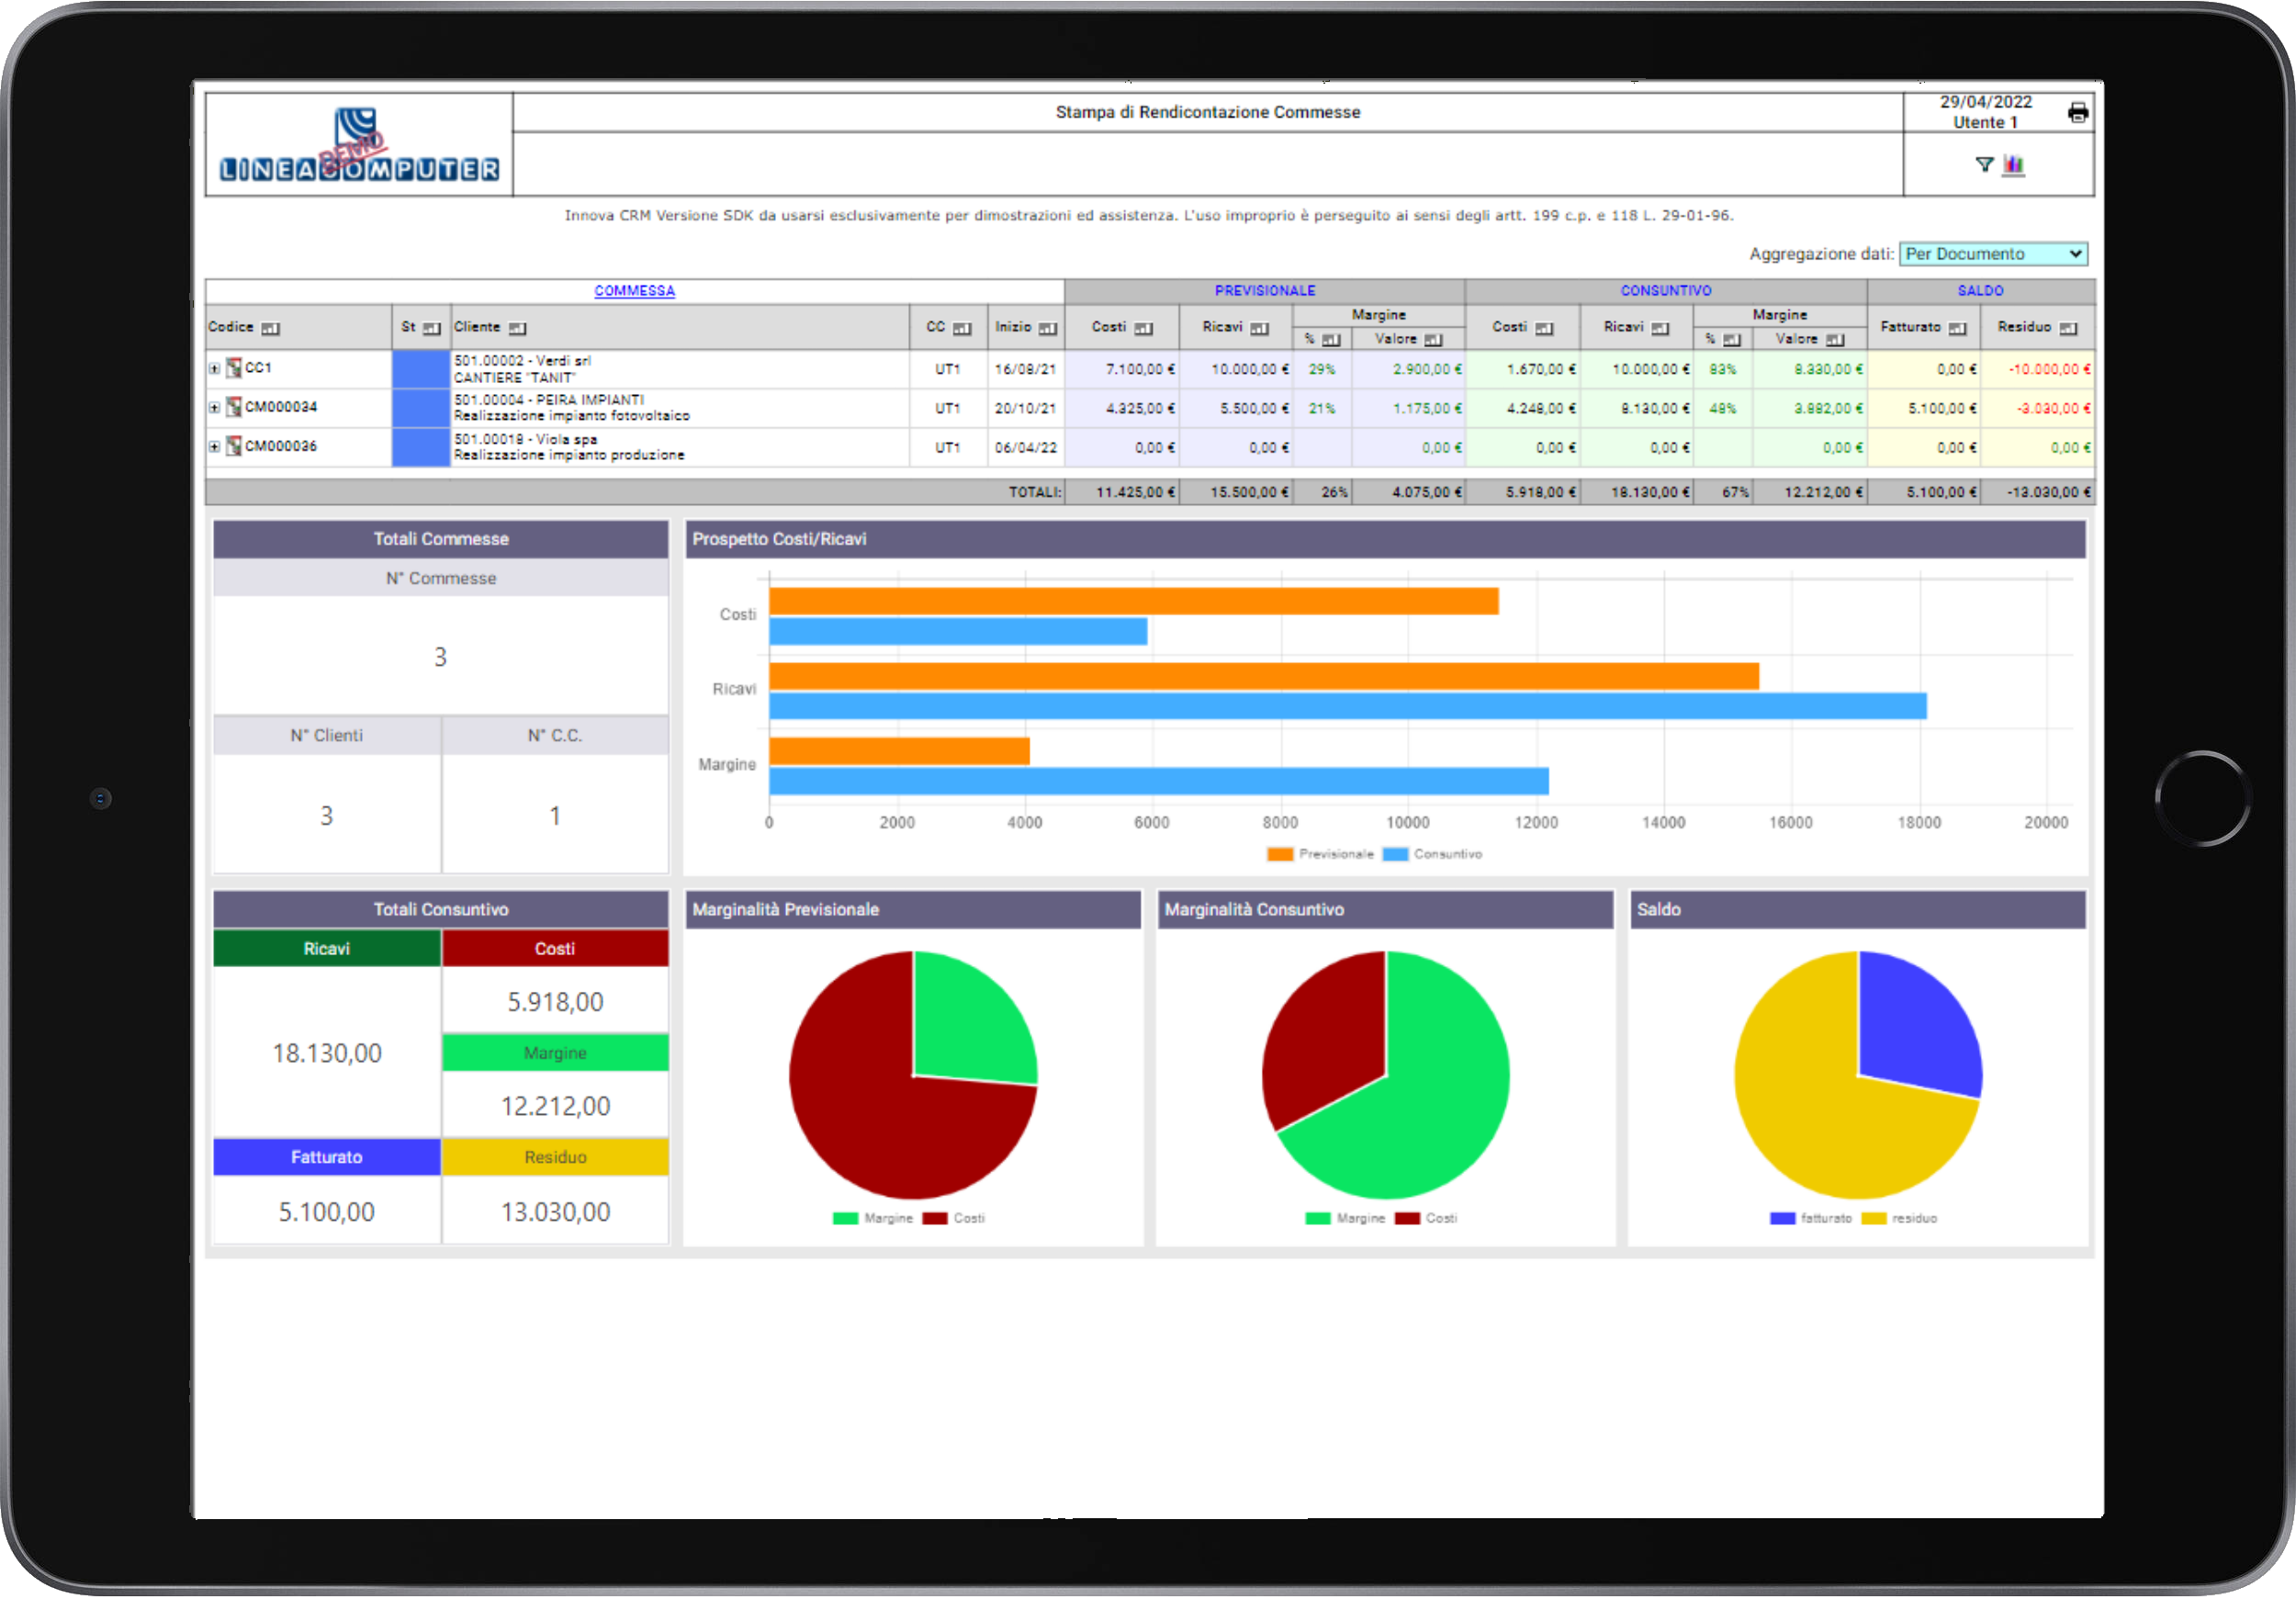Screen dimensions: 2296x1599
Task: Toggle fatturato in Saldo pie legend
Action: (x=1811, y=1218)
